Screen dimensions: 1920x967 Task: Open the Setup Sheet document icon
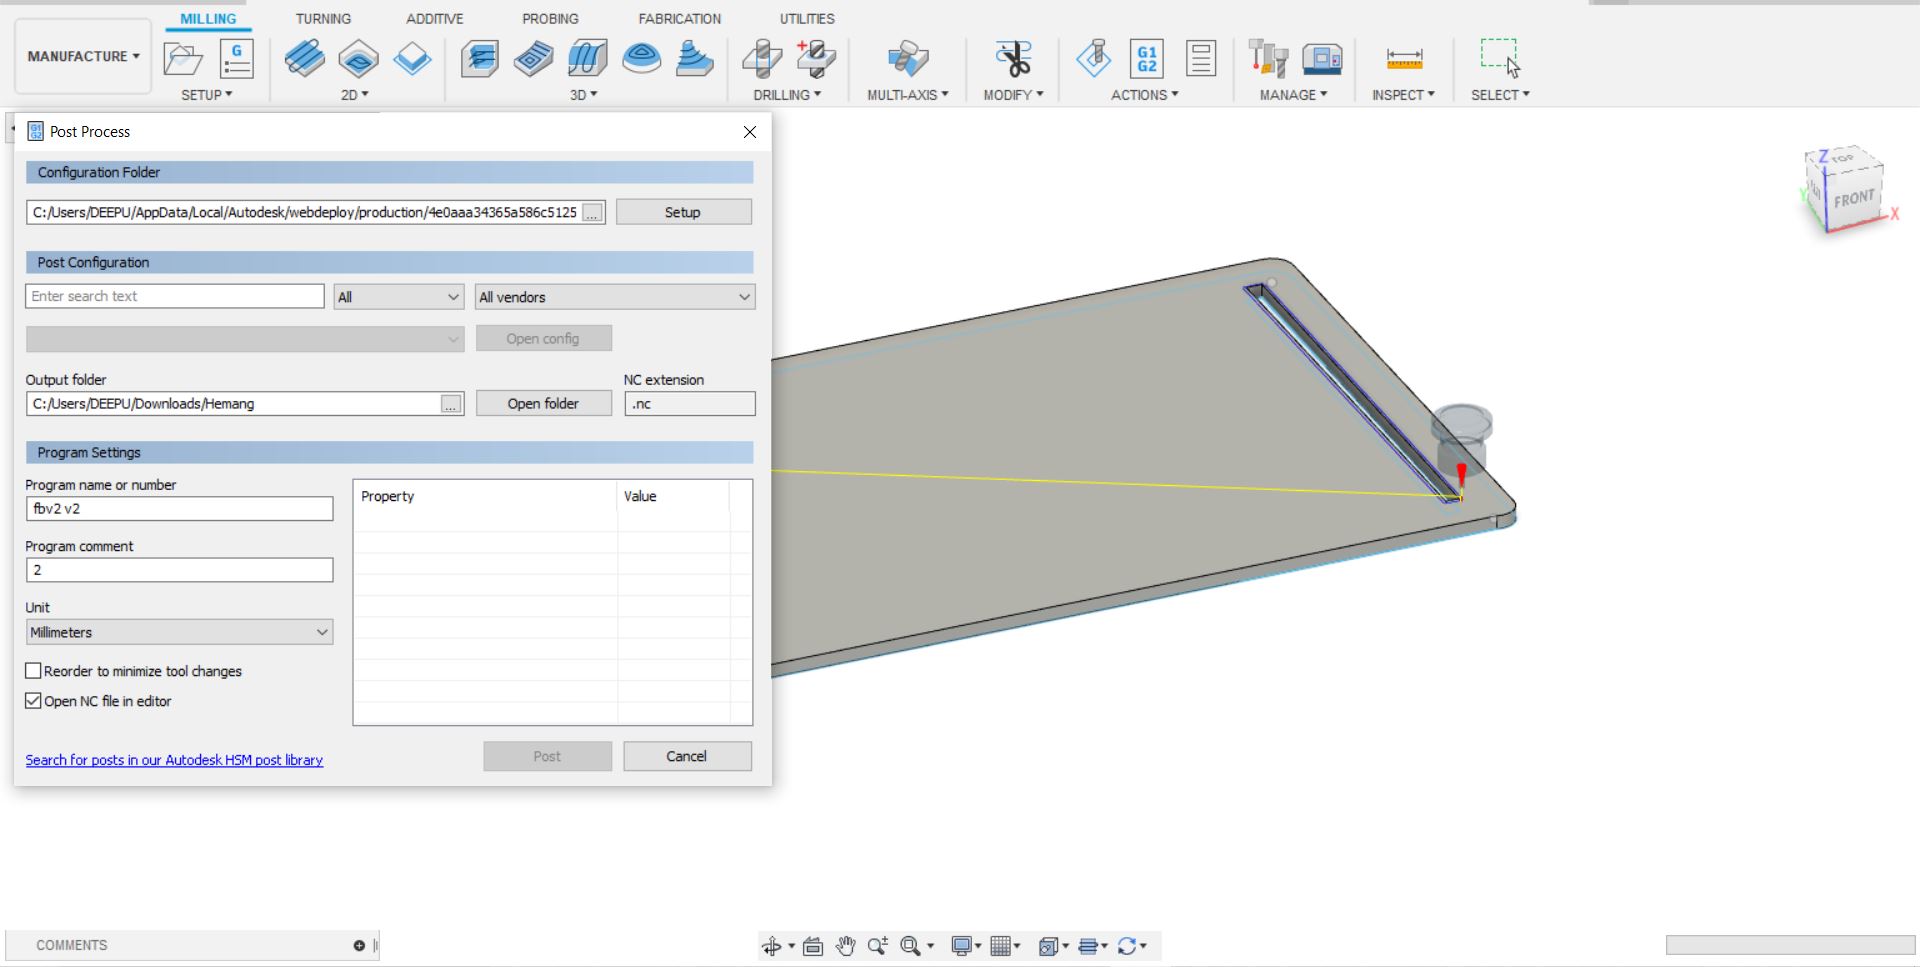pyautogui.click(x=1201, y=59)
